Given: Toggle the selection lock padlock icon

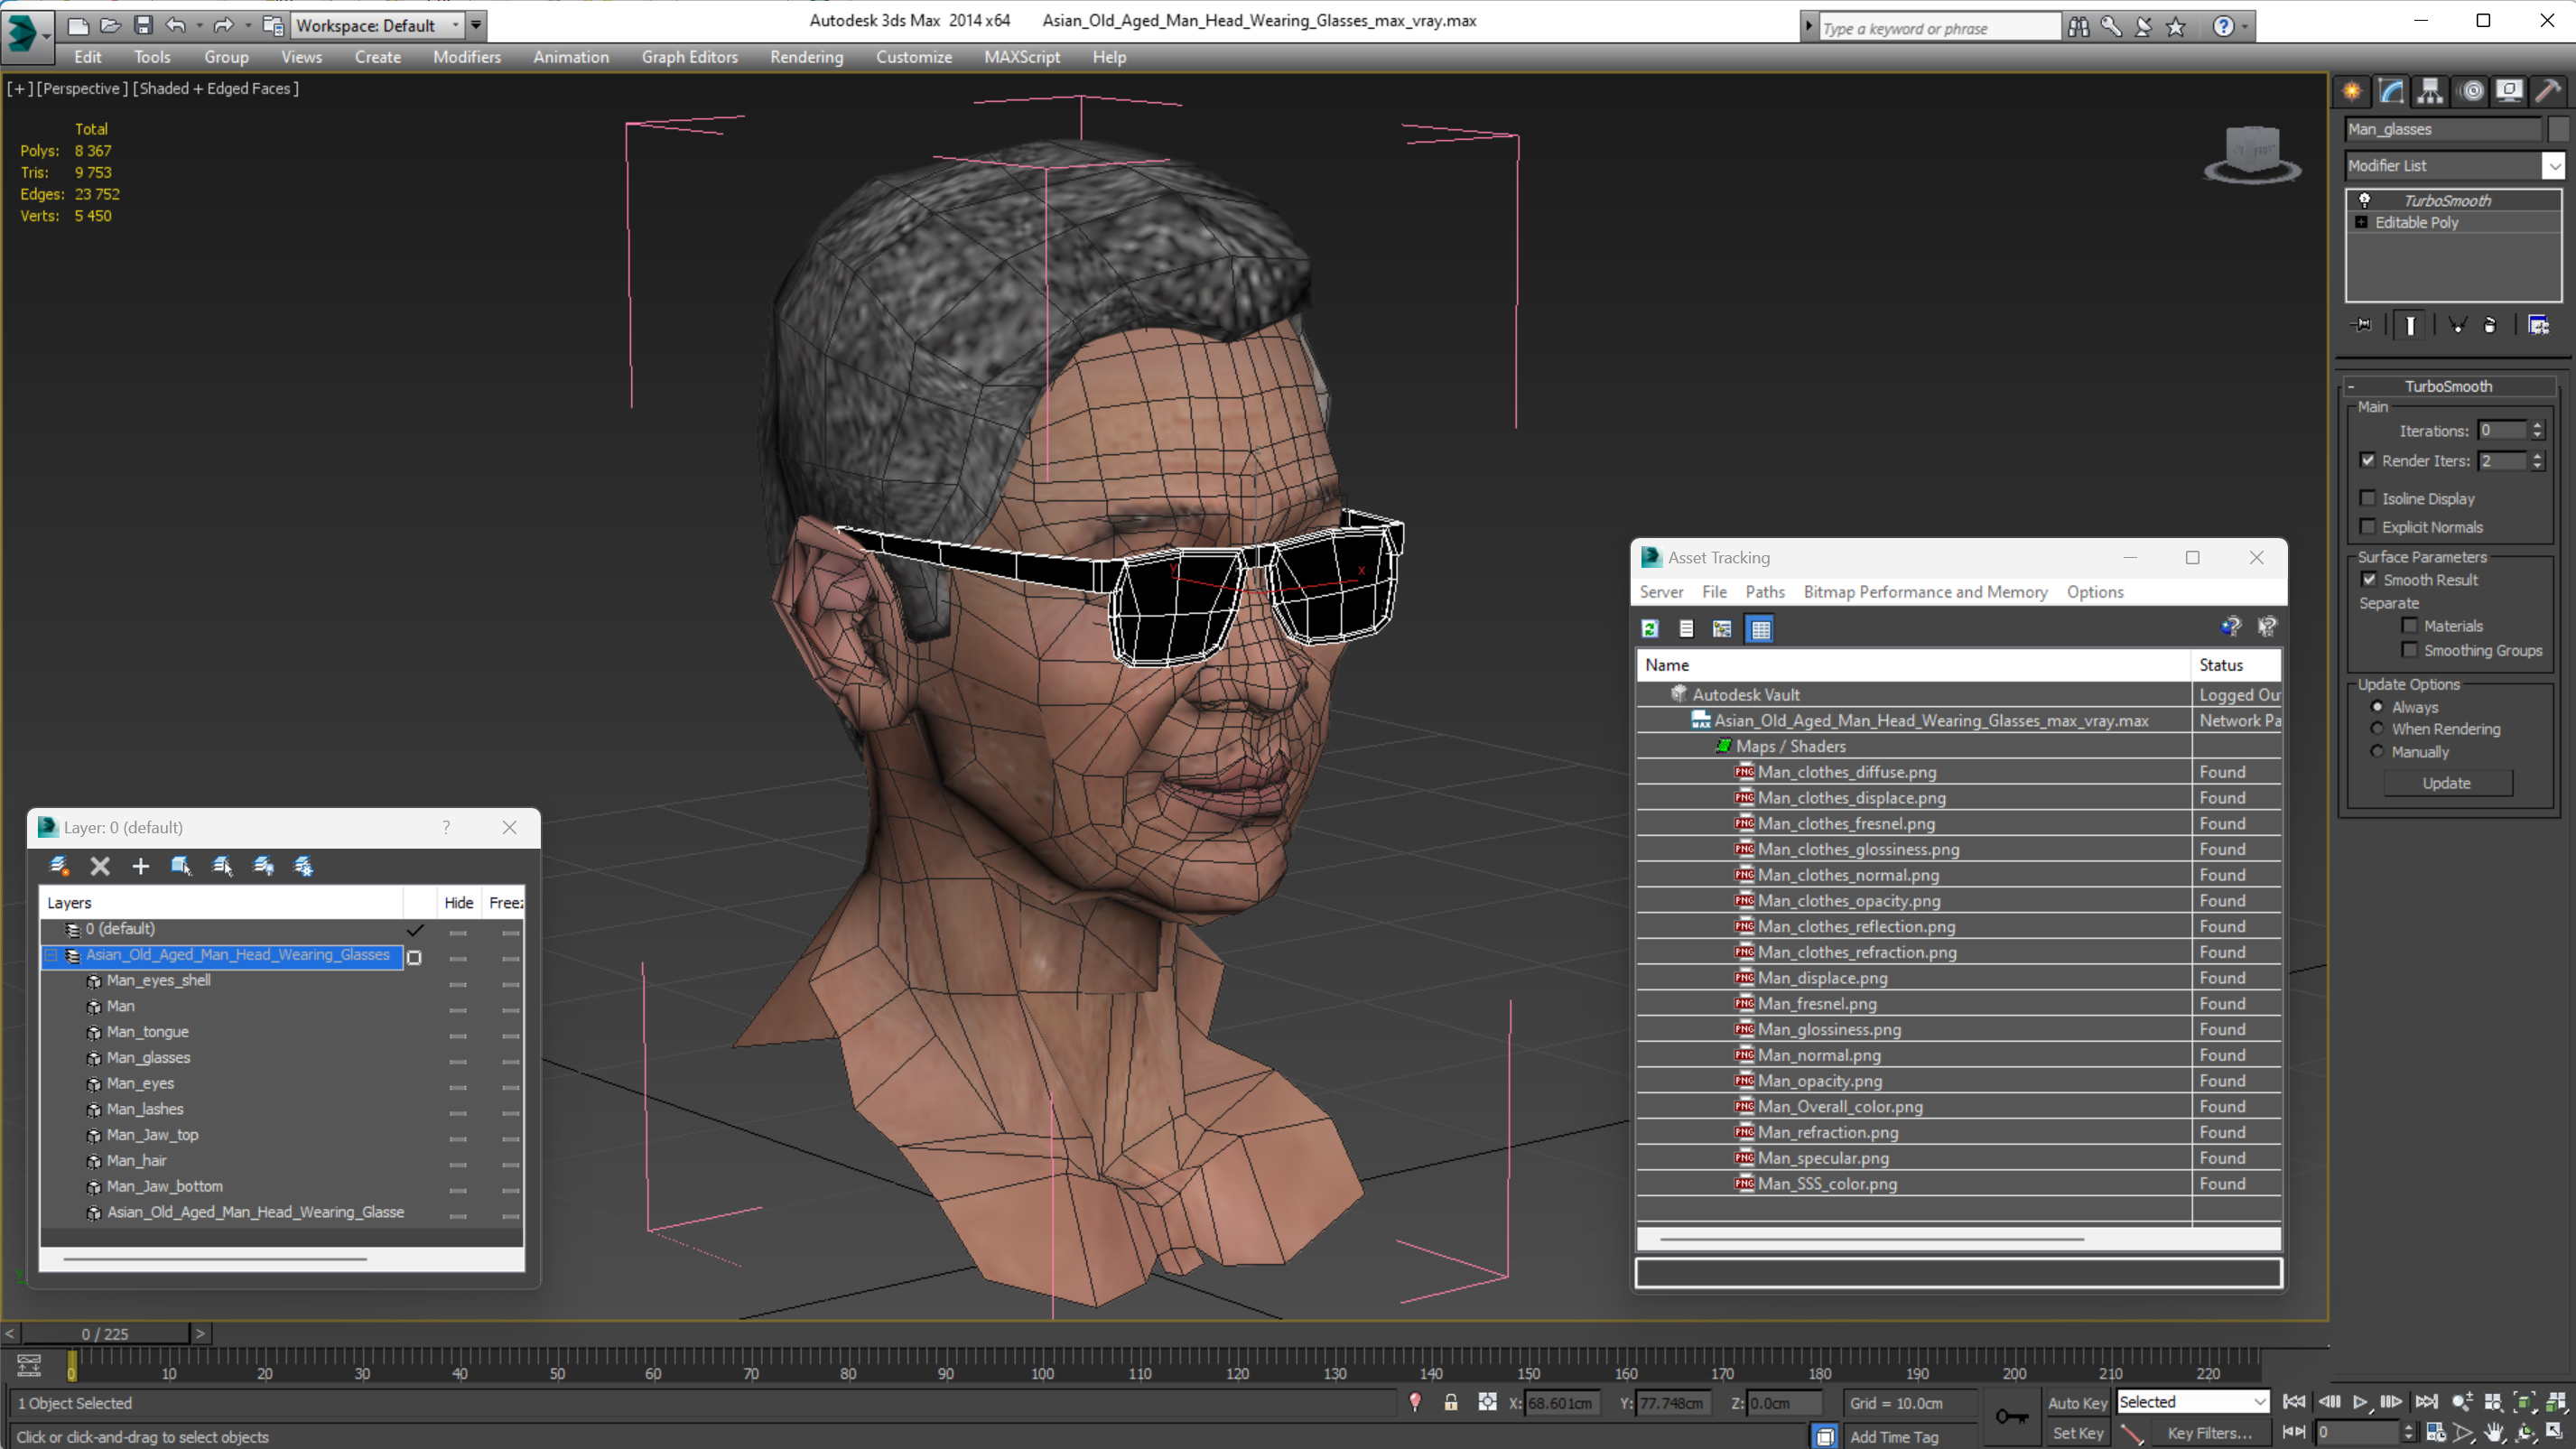Looking at the screenshot, I should tap(1450, 1403).
